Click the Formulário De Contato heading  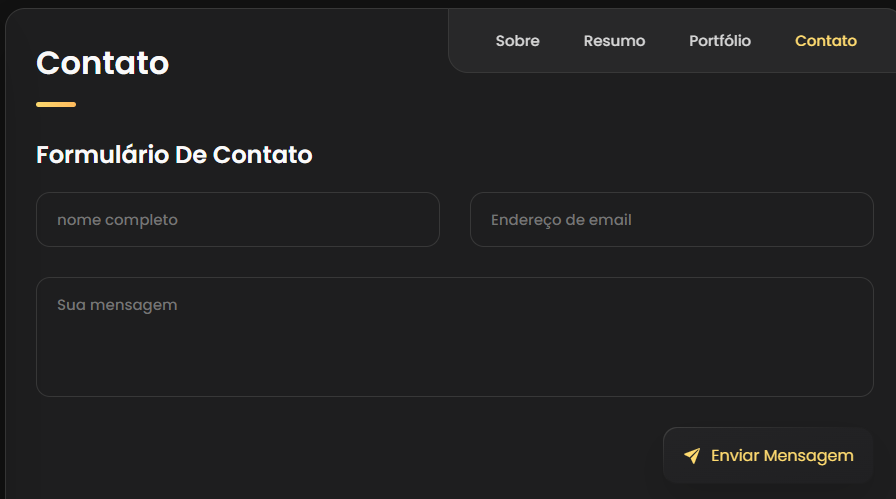click(x=174, y=155)
